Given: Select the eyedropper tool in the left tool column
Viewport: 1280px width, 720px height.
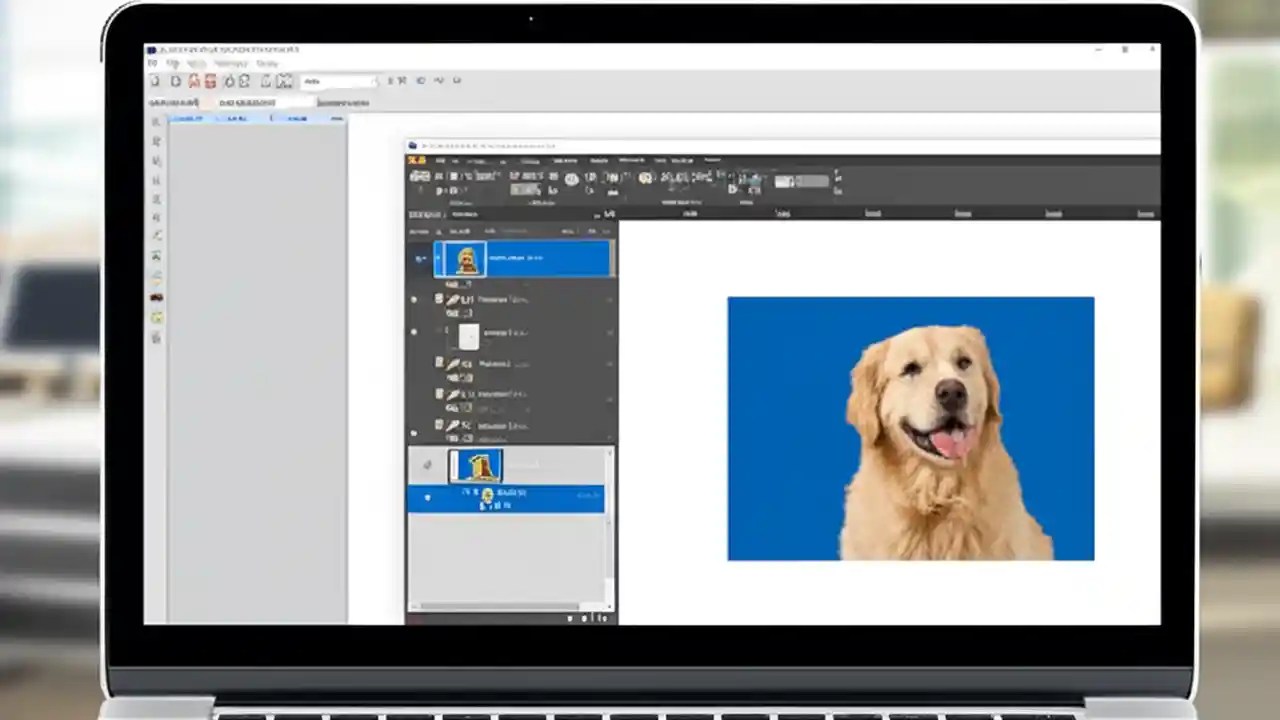Looking at the screenshot, I should click(156, 237).
